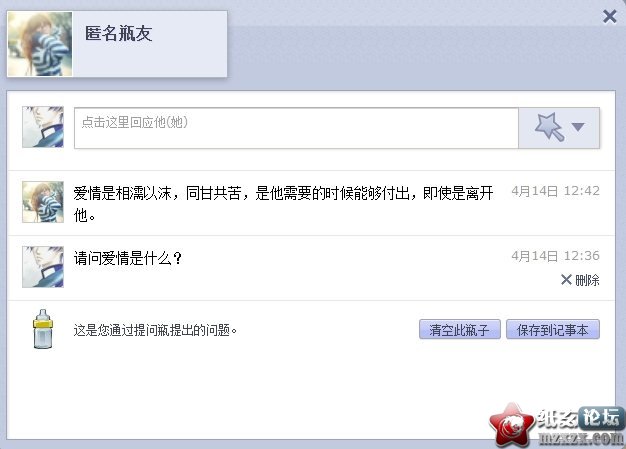The width and height of the screenshot is (626, 449).
Task: Click the magic wand star icon
Action: pyautogui.click(x=550, y=127)
